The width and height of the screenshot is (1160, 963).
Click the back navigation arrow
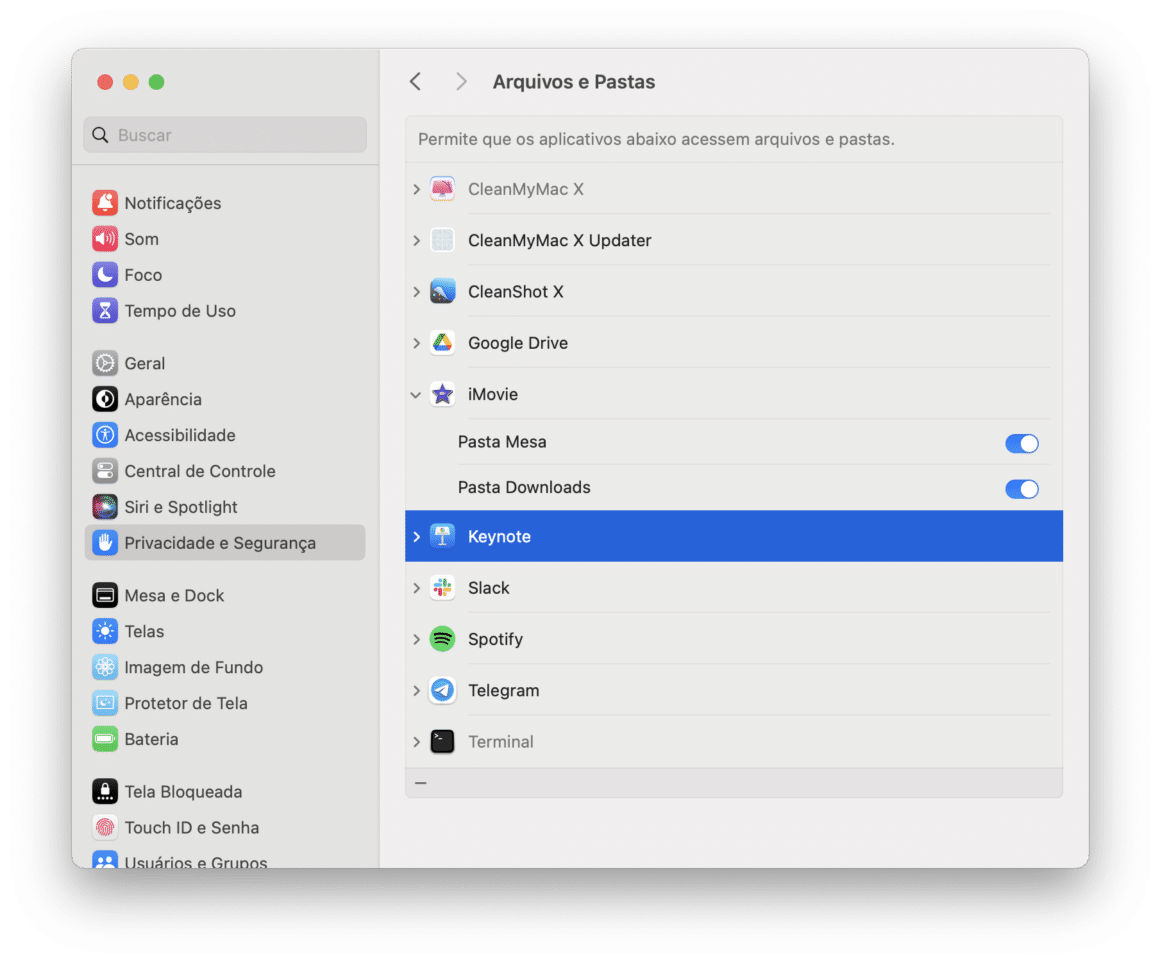(x=415, y=81)
